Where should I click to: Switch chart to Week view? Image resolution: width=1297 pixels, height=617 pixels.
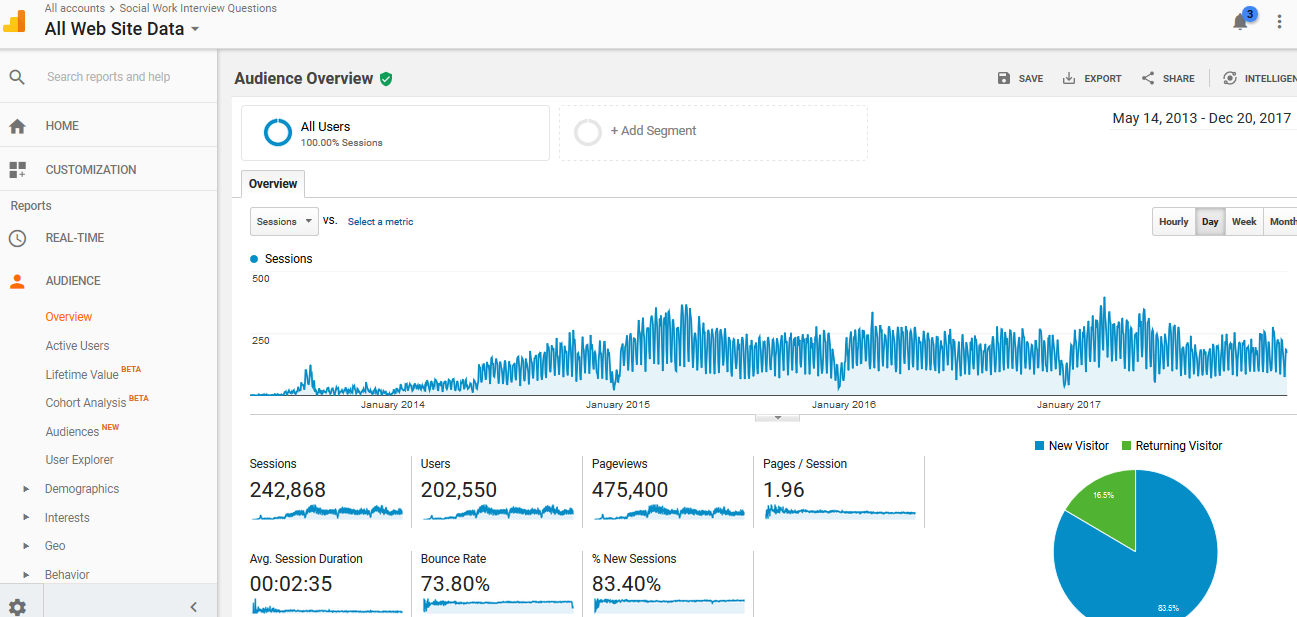click(x=1244, y=222)
